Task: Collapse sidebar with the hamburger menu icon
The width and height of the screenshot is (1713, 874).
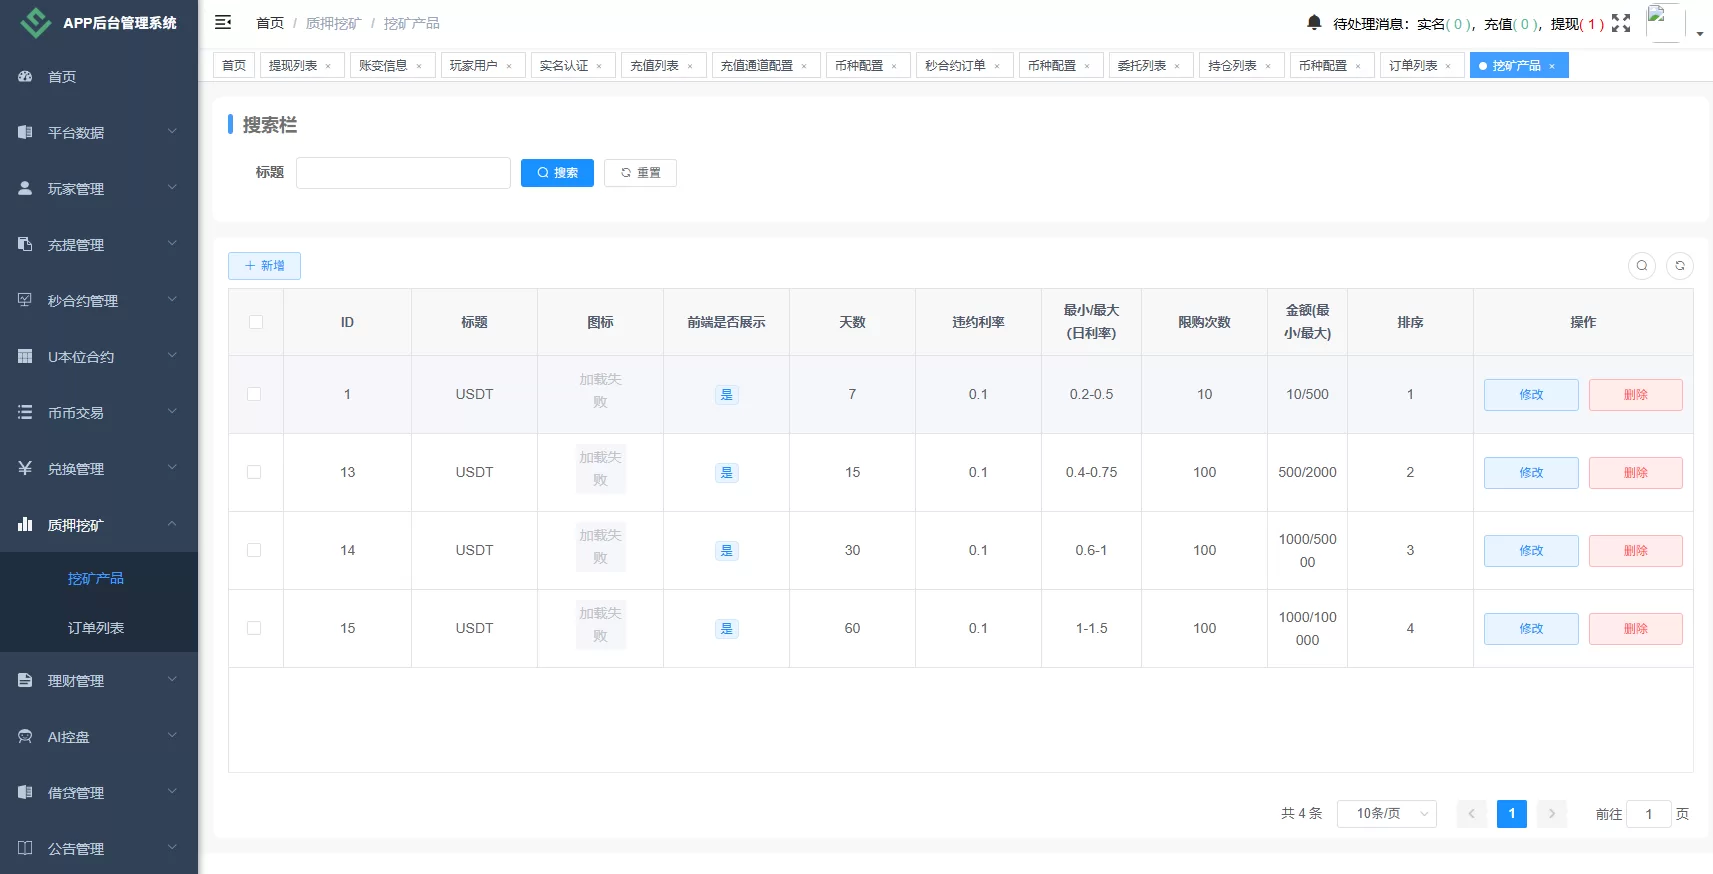Action: click(x=223, y=22)
